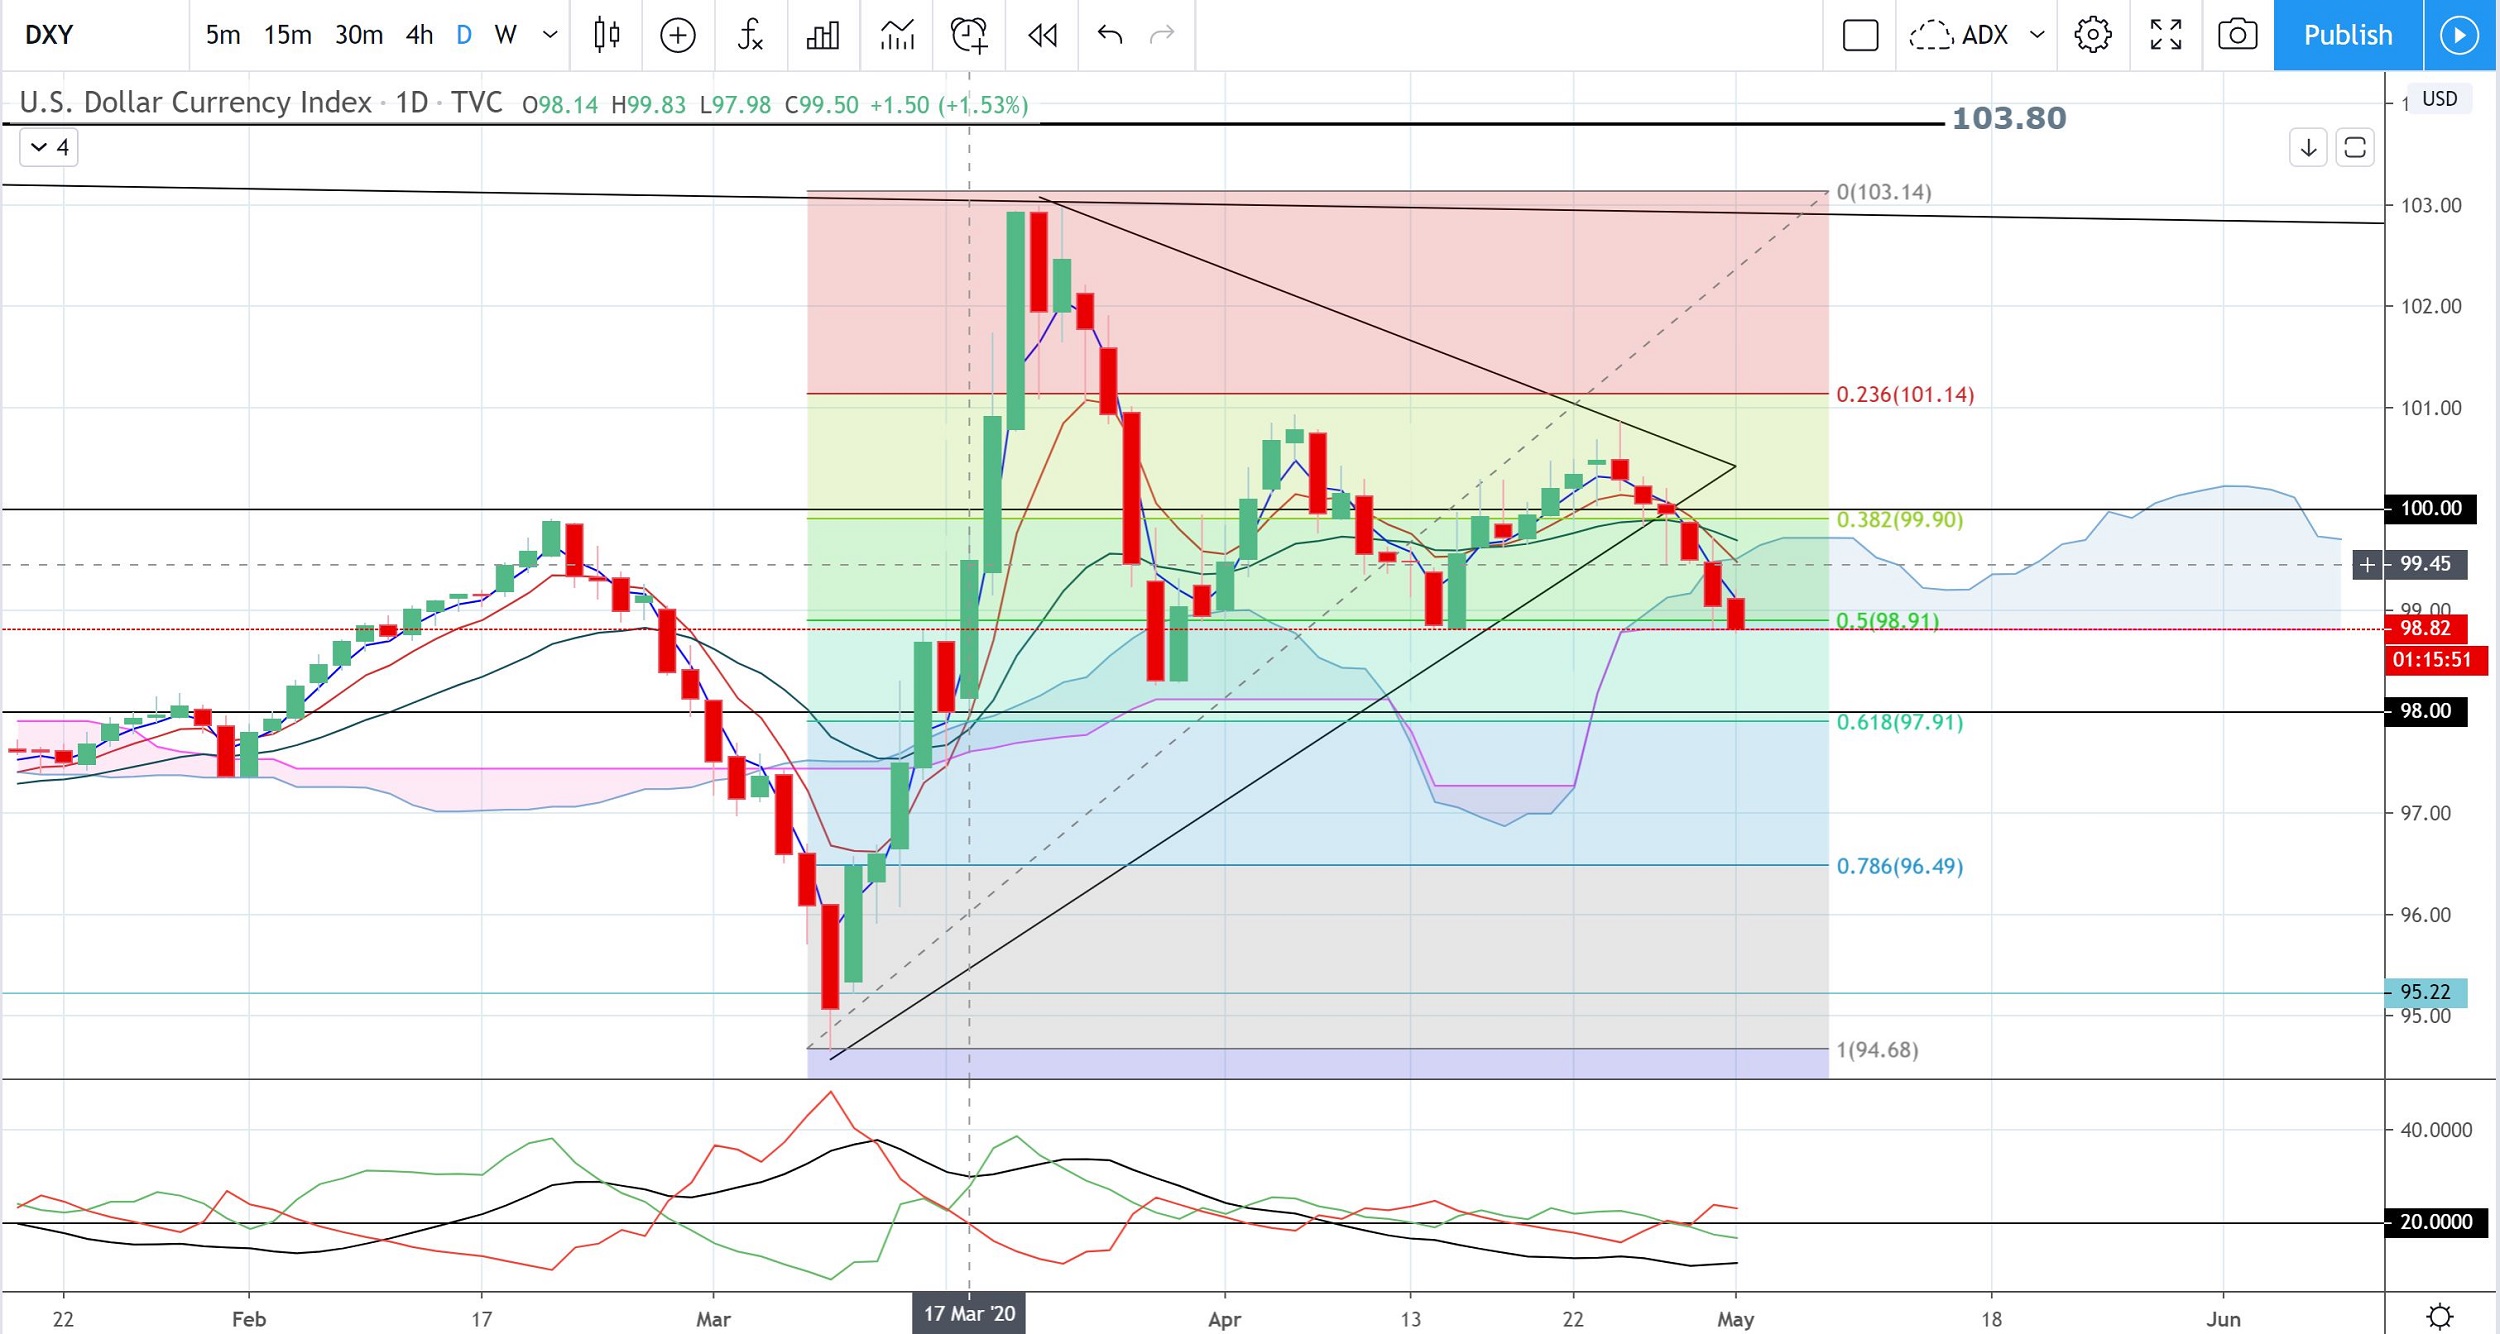Click the 103.80 horizontal line label

click(2008, 119)
